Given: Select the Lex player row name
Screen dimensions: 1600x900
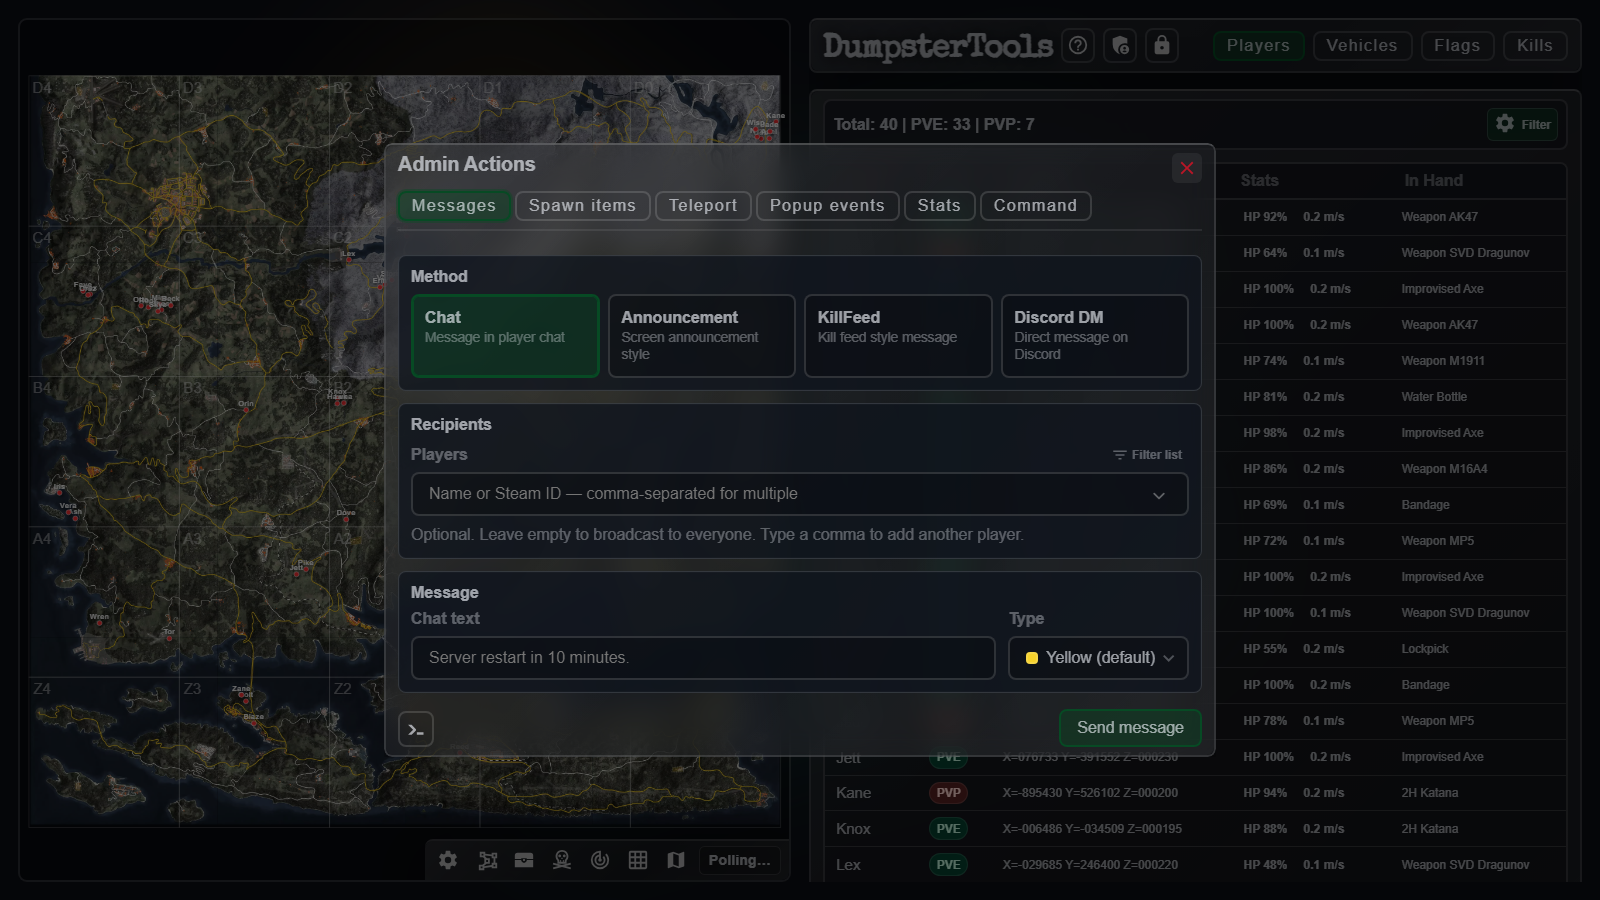Looking at the screenshot, I should coord(848,865).
